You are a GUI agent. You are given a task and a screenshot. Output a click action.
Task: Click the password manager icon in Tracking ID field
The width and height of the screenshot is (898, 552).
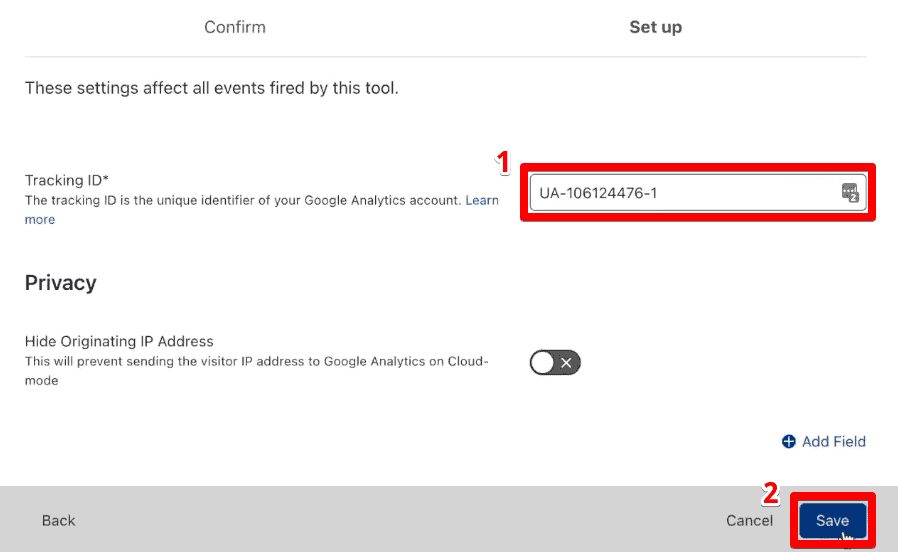pos(850,193)
